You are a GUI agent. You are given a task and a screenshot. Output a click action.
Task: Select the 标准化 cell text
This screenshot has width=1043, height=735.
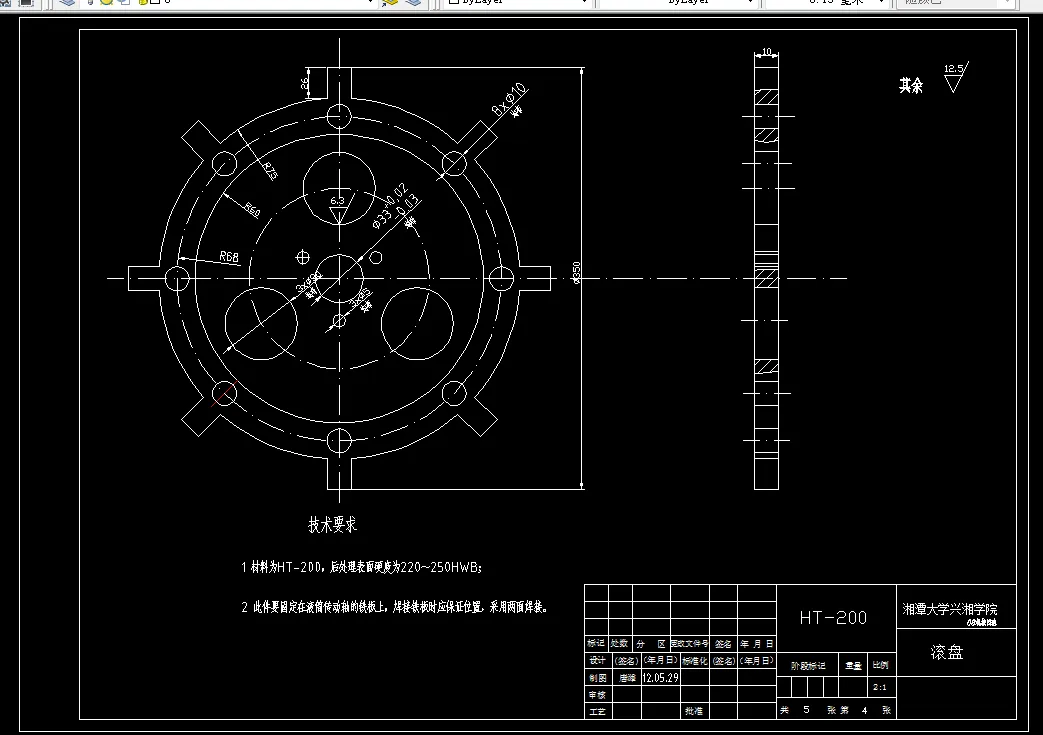[694, 661]
